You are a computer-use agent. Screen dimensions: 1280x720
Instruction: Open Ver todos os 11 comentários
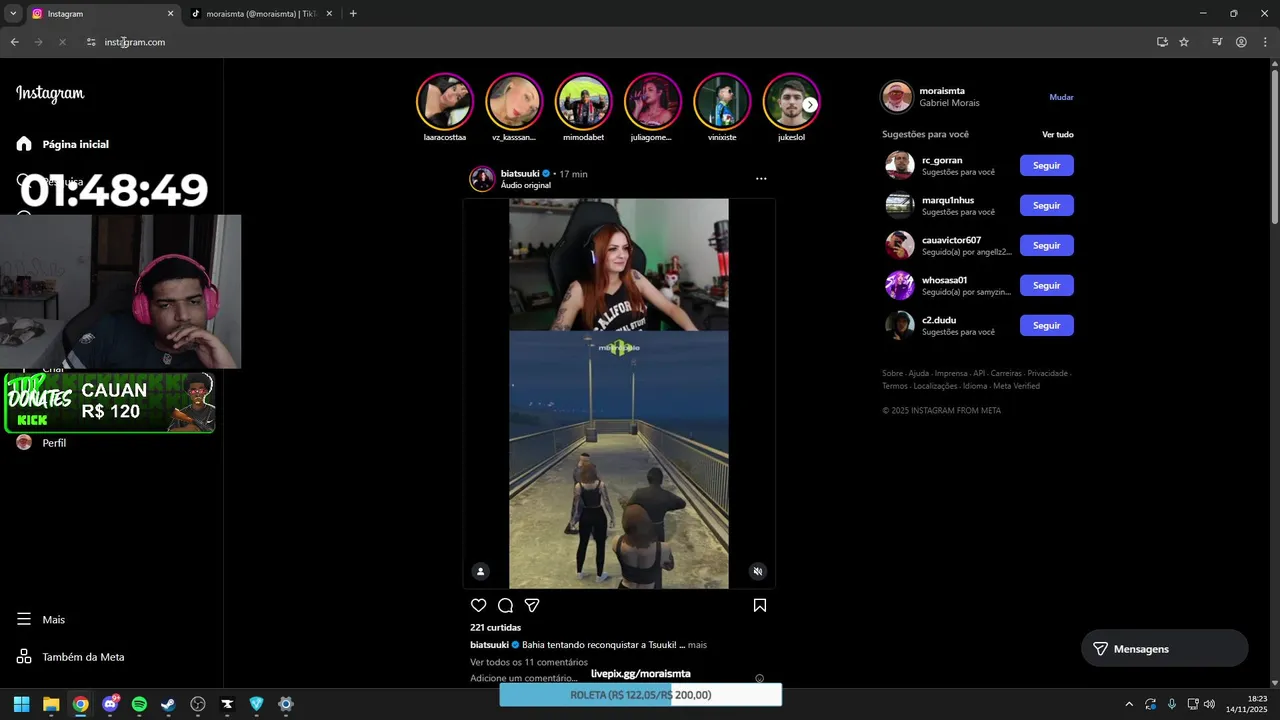[x=529, y=662]
